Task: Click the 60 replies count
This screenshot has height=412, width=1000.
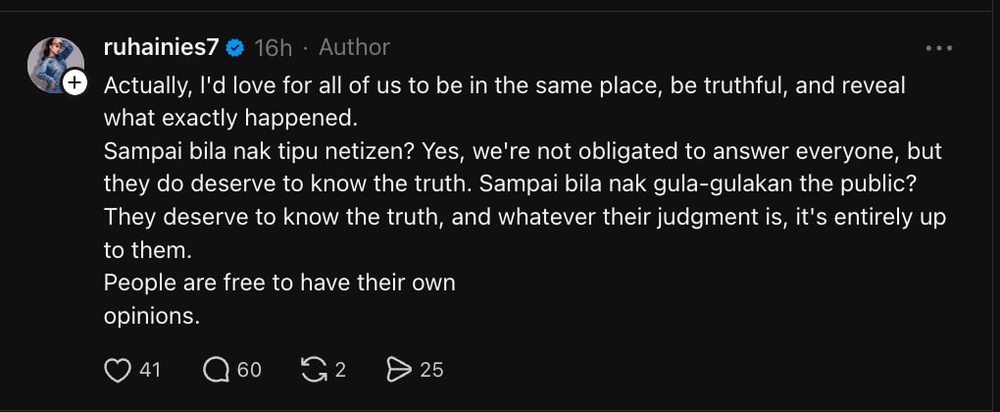Action: 250,370
